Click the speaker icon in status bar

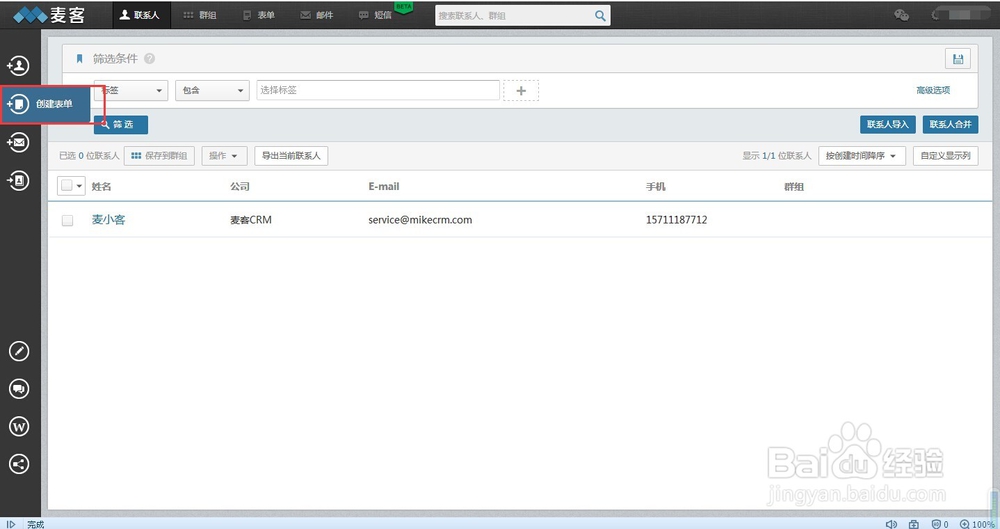click(x=892, y=524)
